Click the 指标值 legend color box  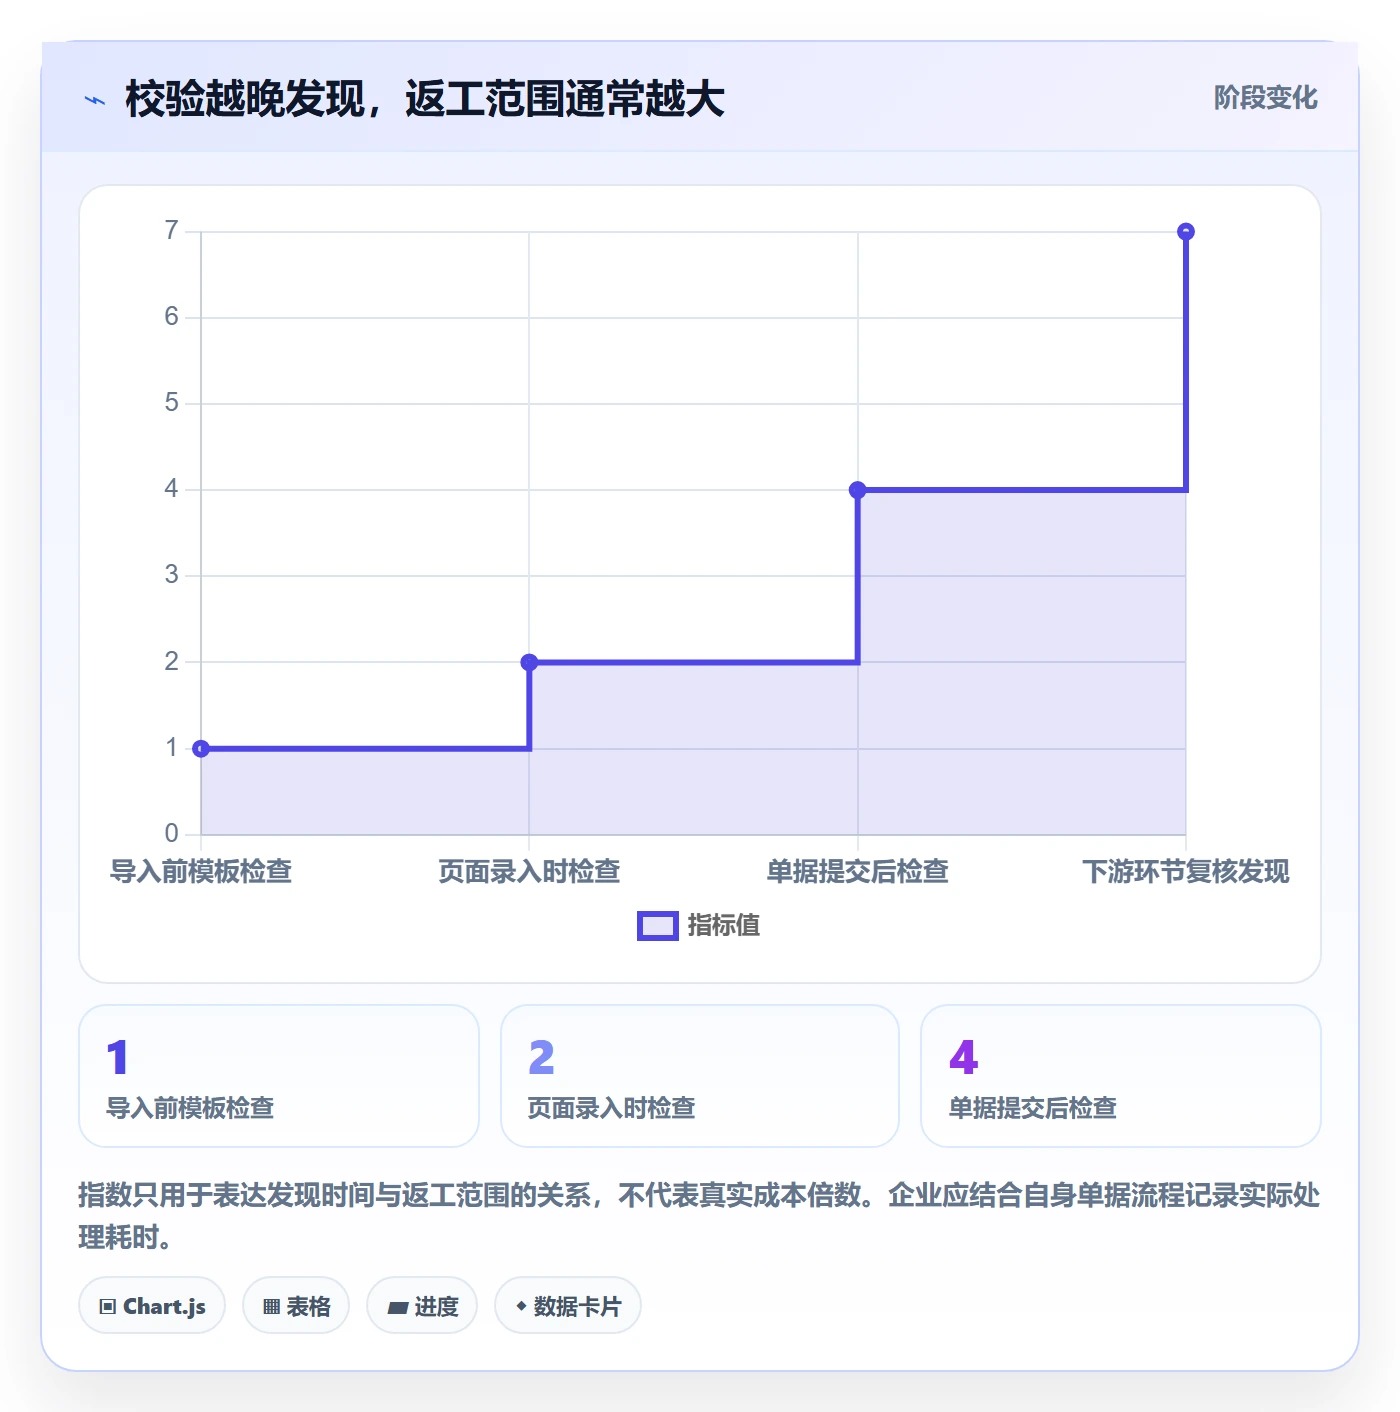658,926
